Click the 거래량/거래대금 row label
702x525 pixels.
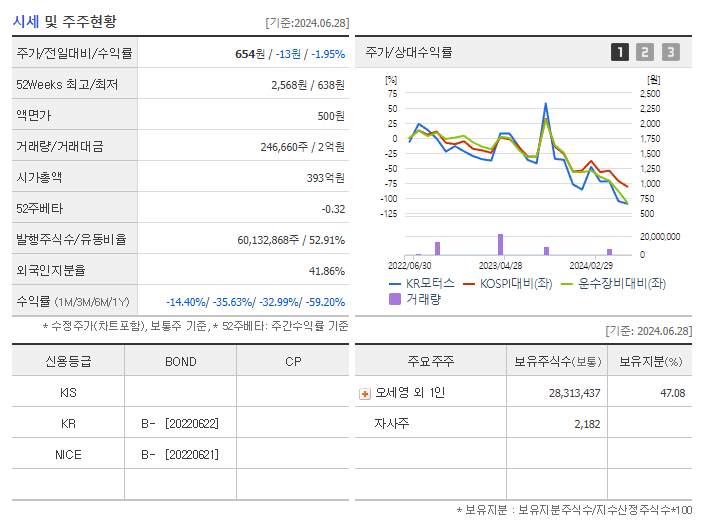60,146
